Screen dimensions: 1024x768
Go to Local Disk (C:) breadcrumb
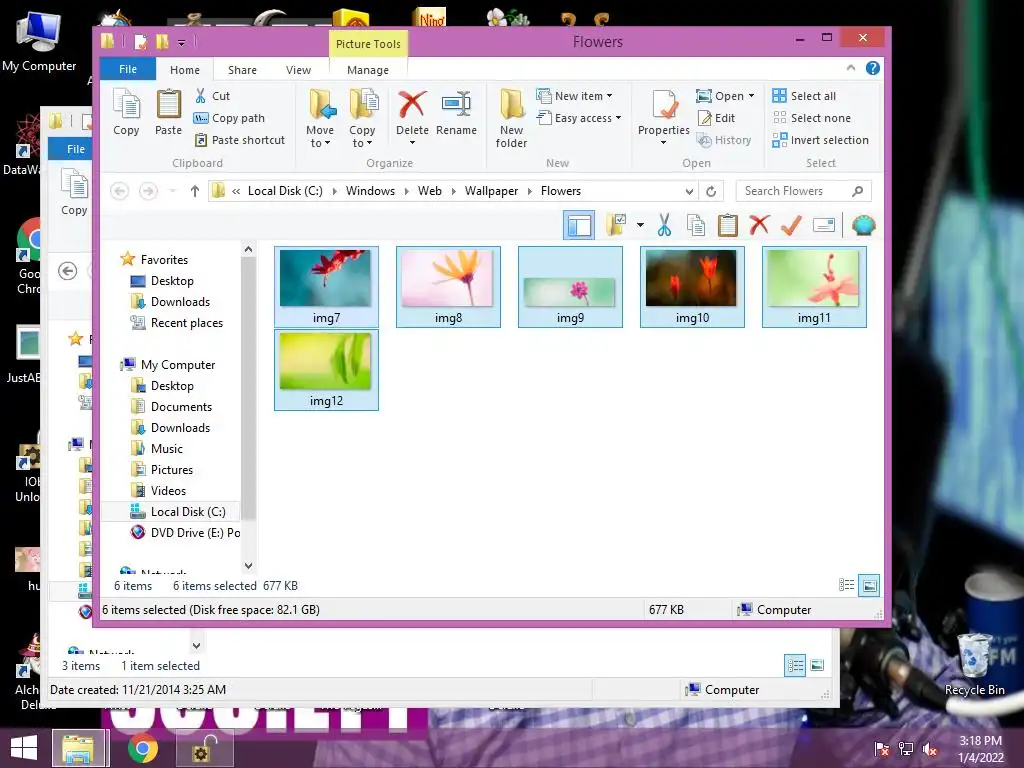point(285,191)
